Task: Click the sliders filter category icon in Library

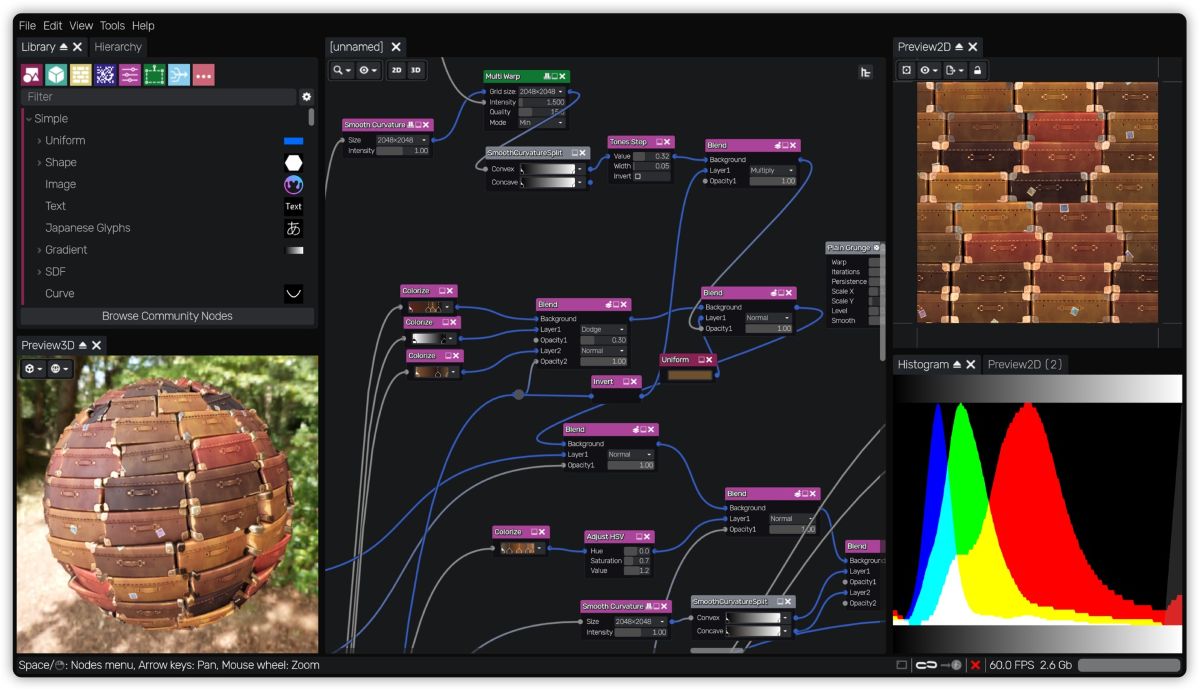Action: (x=130, y=75)
